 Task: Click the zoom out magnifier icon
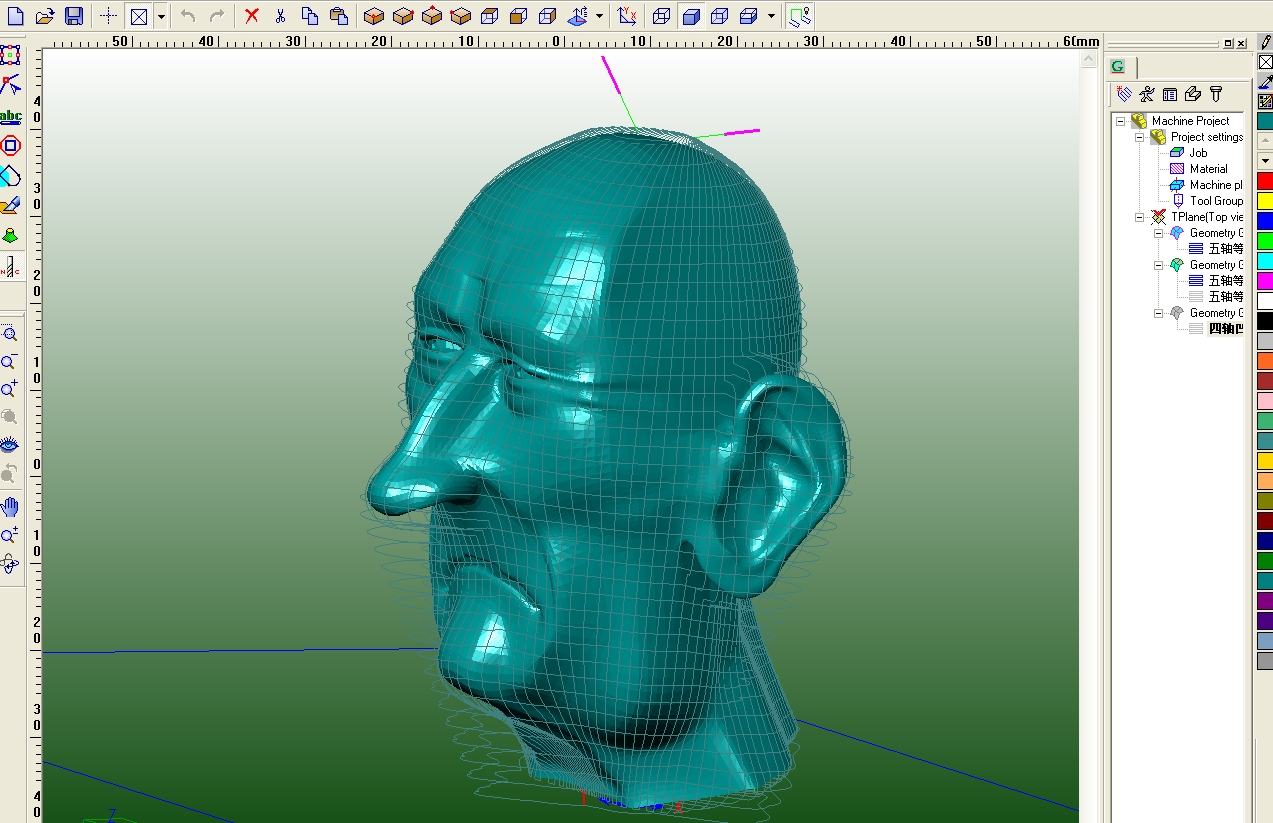coord(10,362)
